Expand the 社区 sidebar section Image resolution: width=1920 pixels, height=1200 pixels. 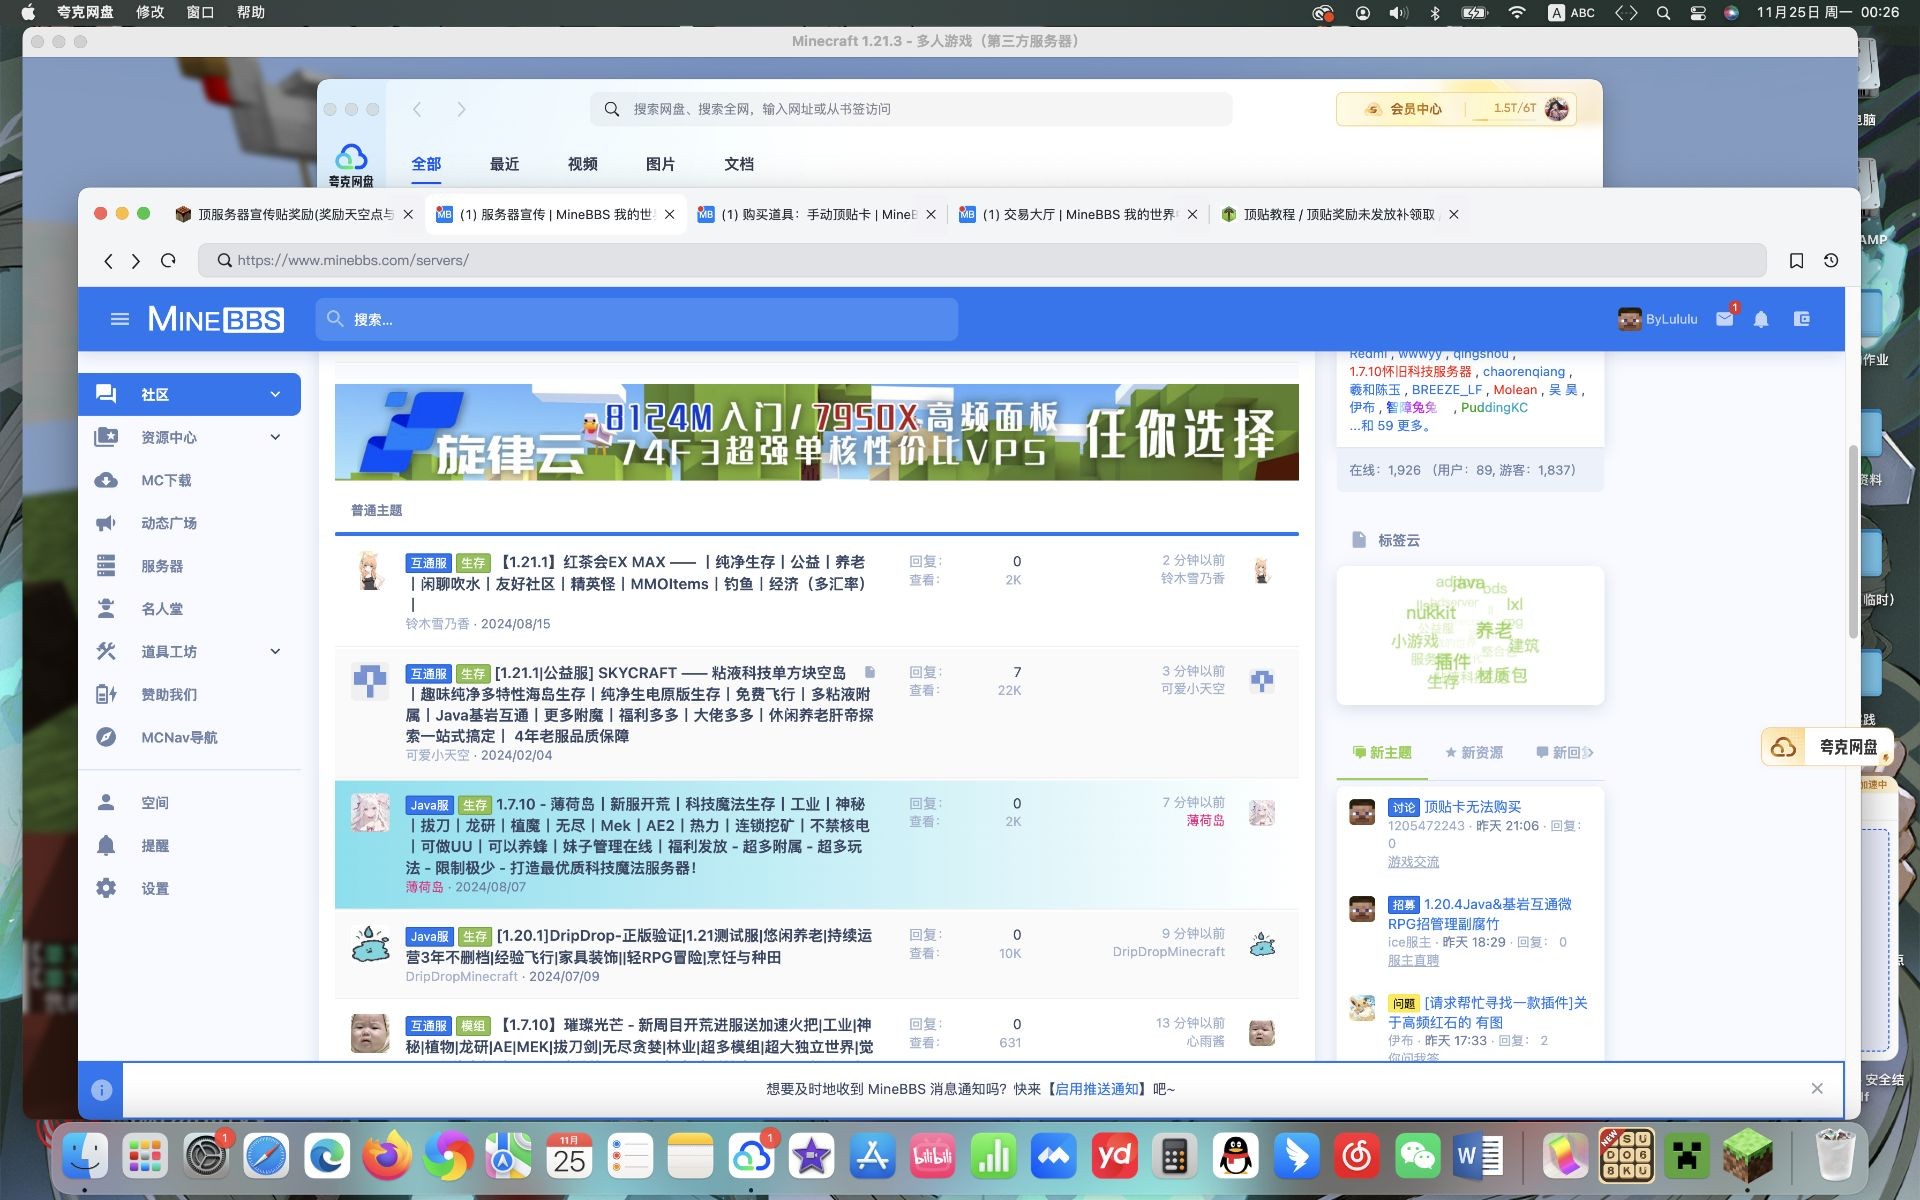275,394
